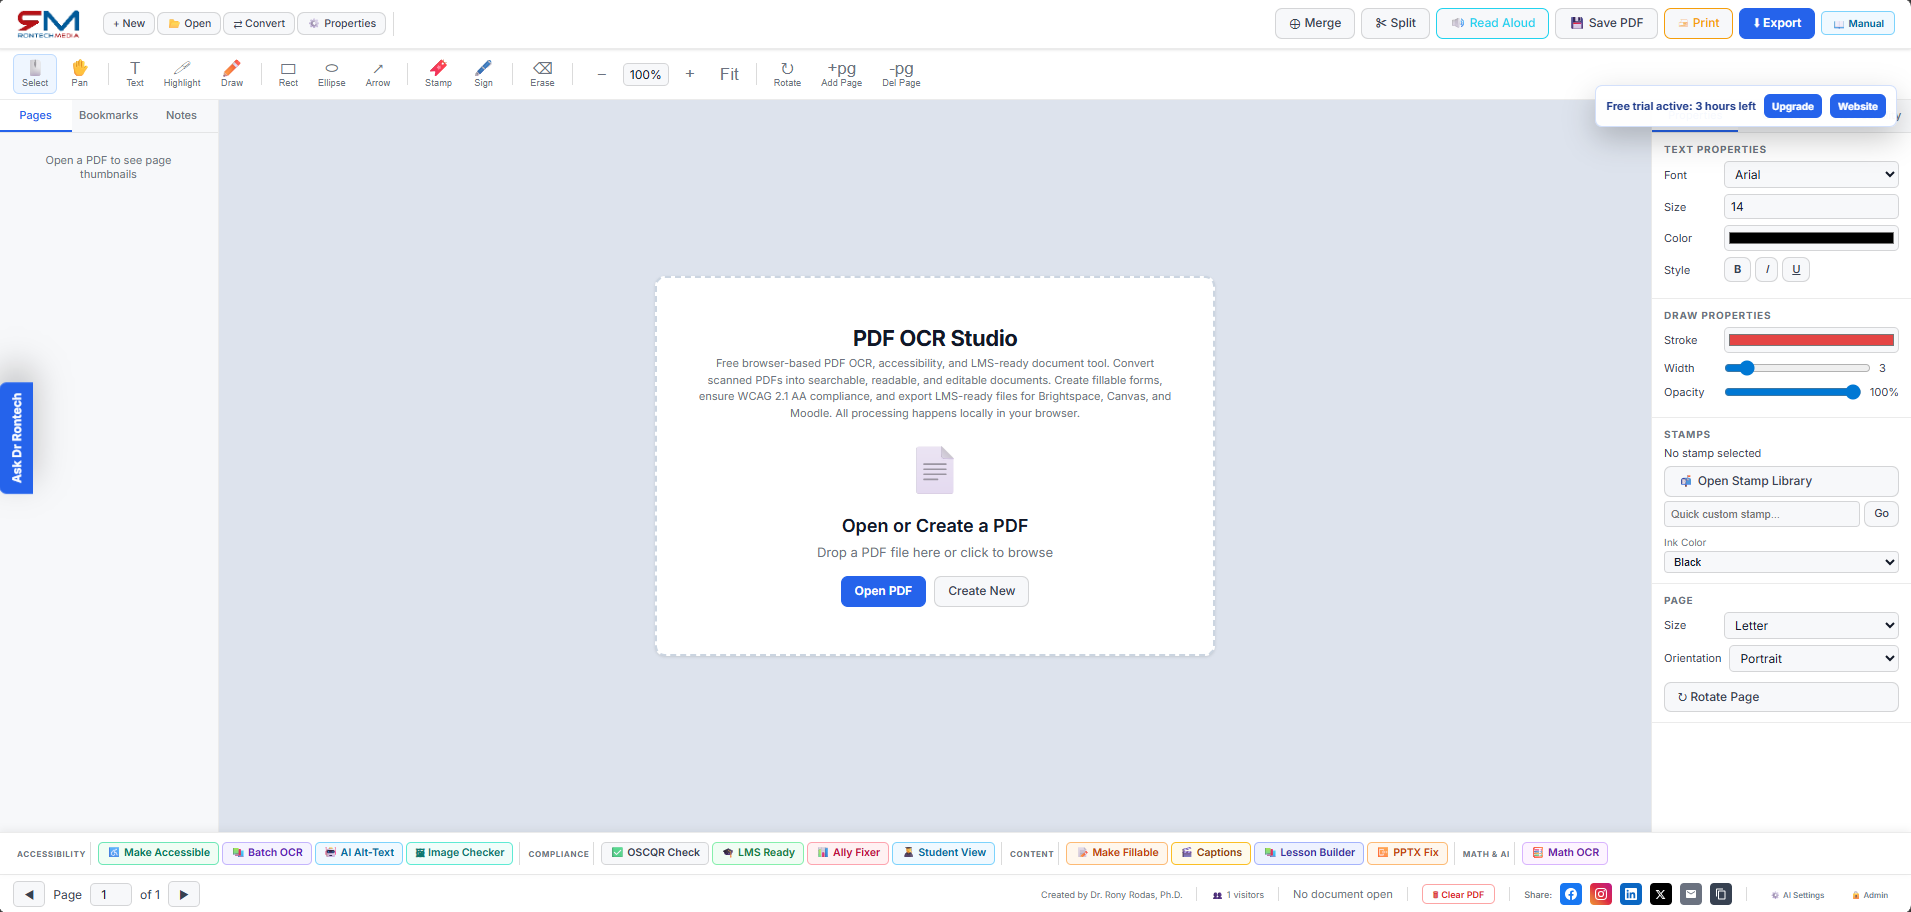Click the Clear PDF button
Screen dimensions: 1911x912
1458,894
